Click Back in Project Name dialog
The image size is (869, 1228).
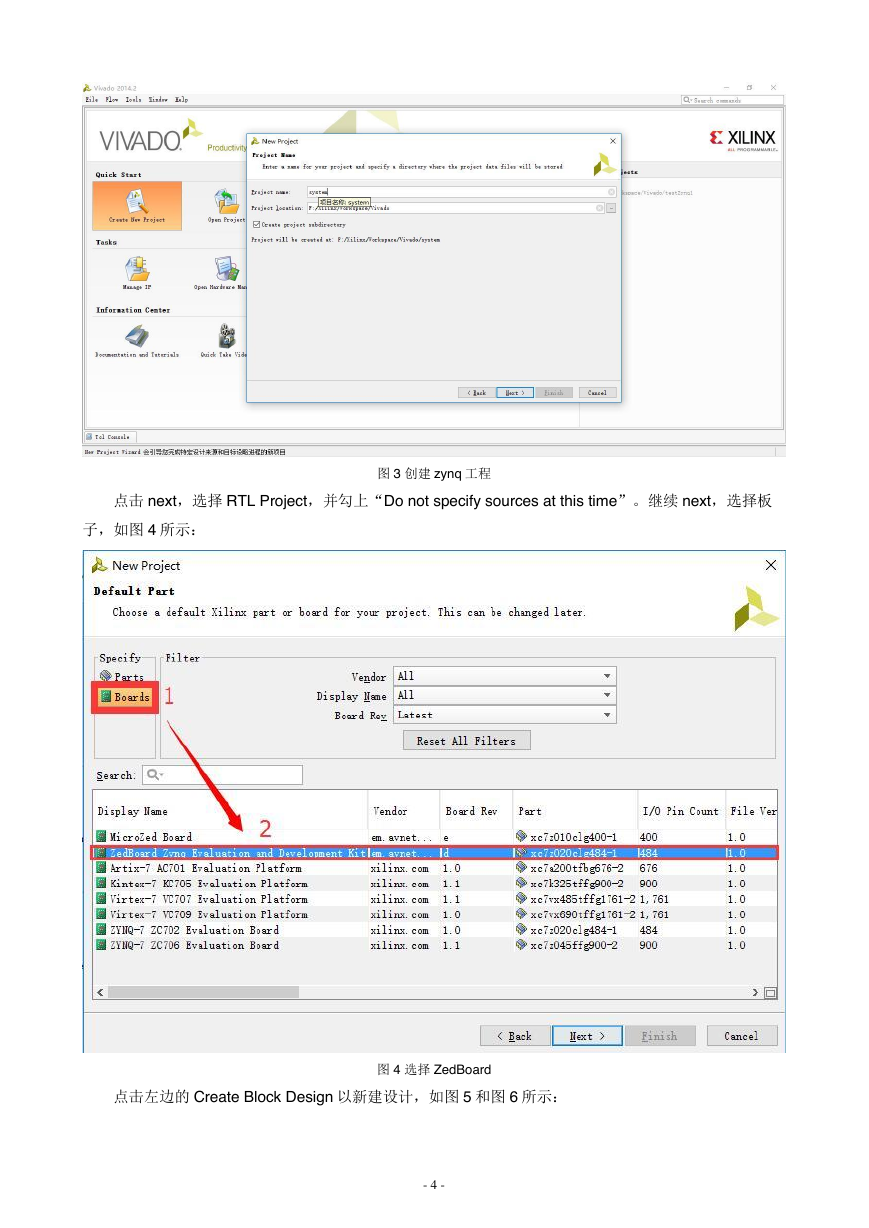click(477, 393)
